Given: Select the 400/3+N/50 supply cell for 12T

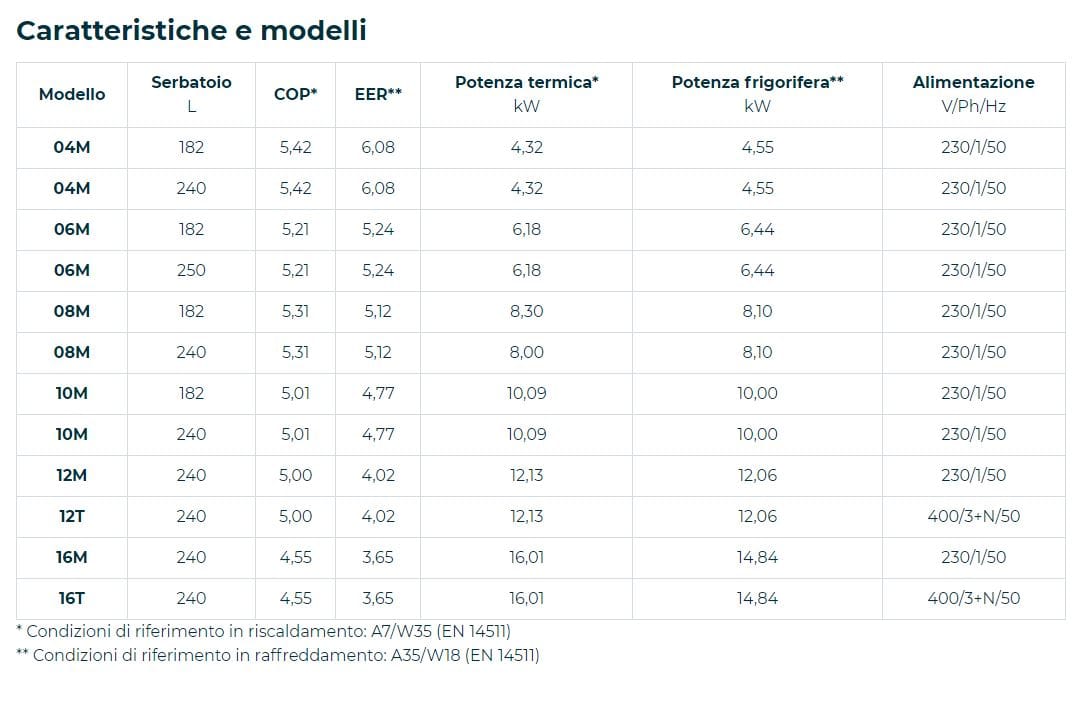Looking at the screenshot, I should (x=973, y=516).
